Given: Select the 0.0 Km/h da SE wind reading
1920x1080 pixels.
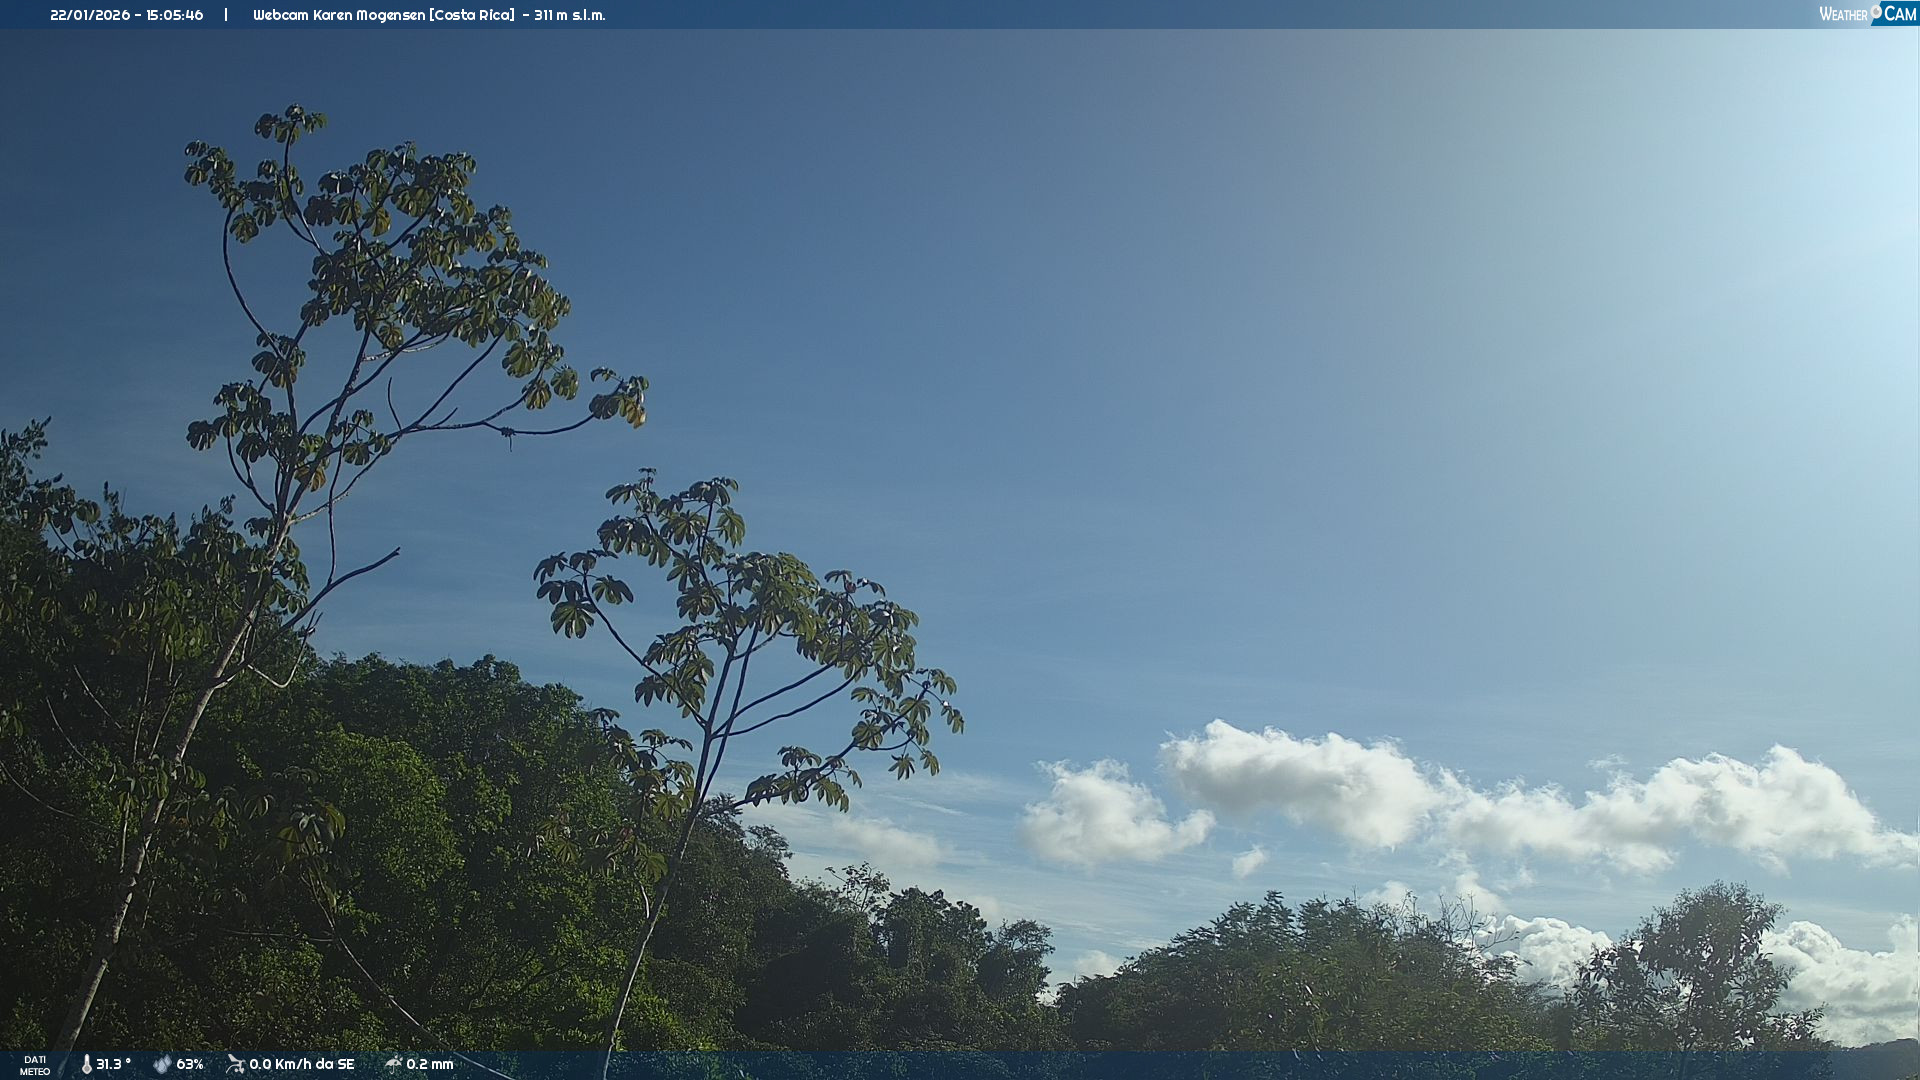Looking at the screenshot, I should [302, 1064].
